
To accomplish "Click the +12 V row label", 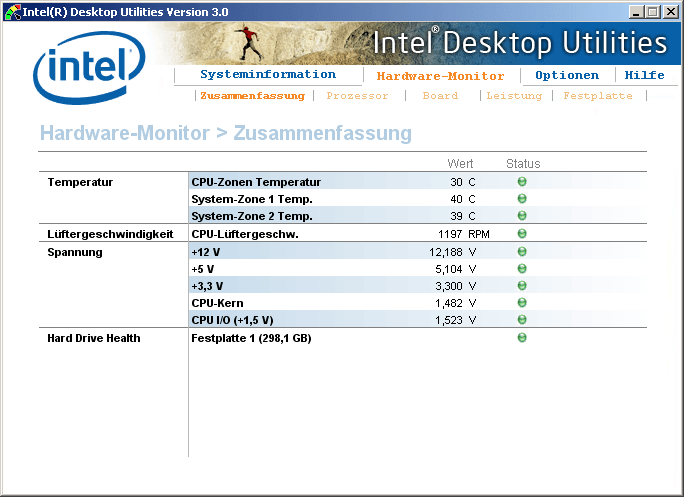I will (x=205, y=252).
